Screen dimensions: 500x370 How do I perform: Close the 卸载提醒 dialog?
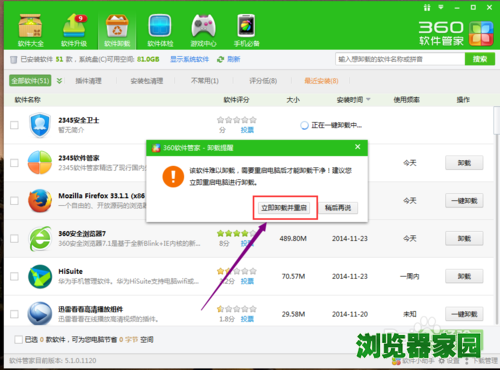pos(358,147)
